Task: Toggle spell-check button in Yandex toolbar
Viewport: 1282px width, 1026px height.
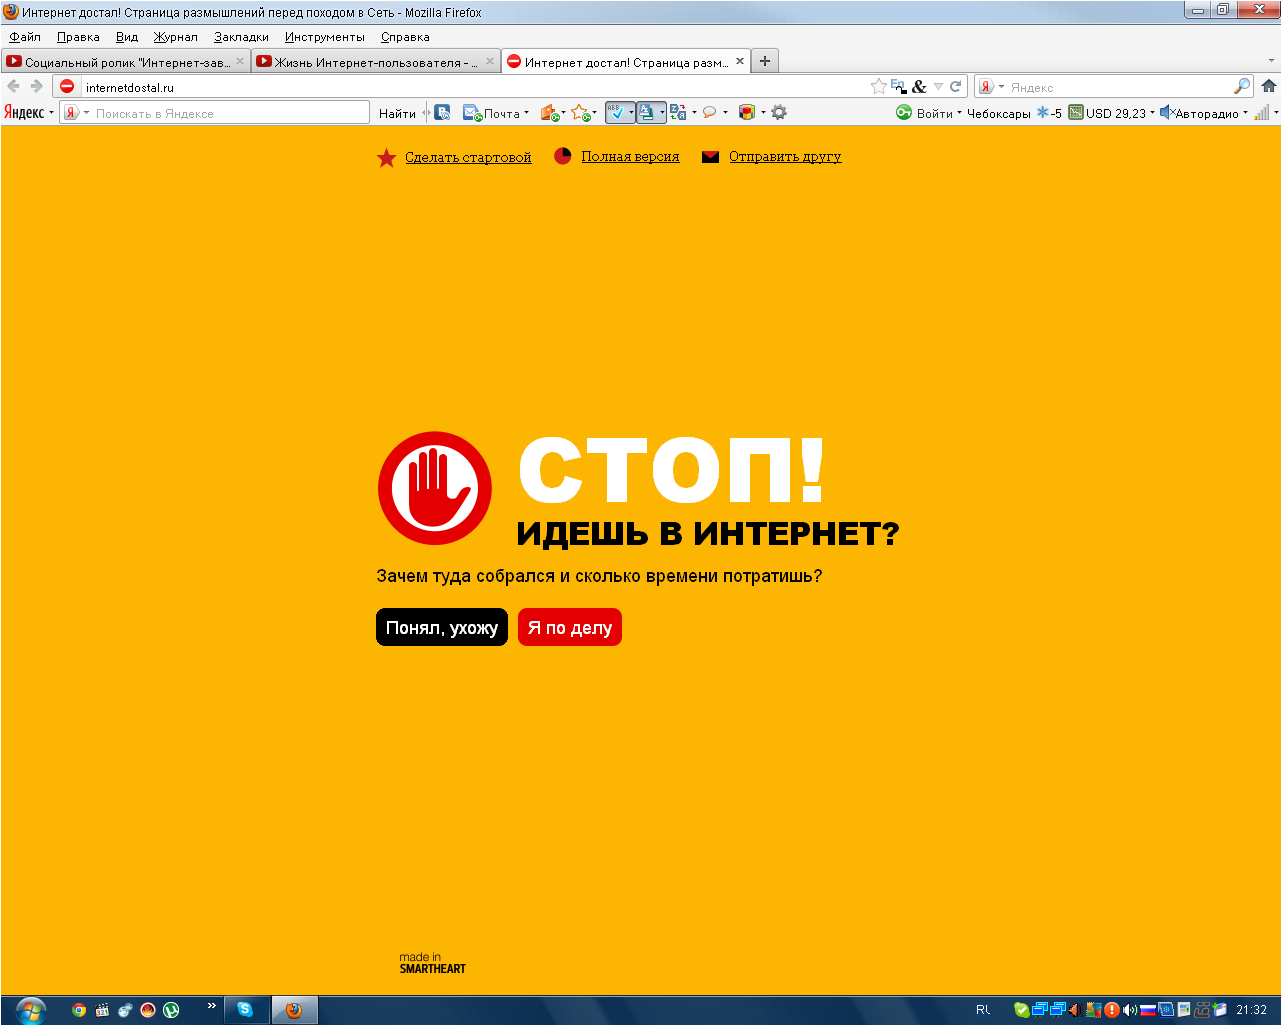Action: click(616, 113)
